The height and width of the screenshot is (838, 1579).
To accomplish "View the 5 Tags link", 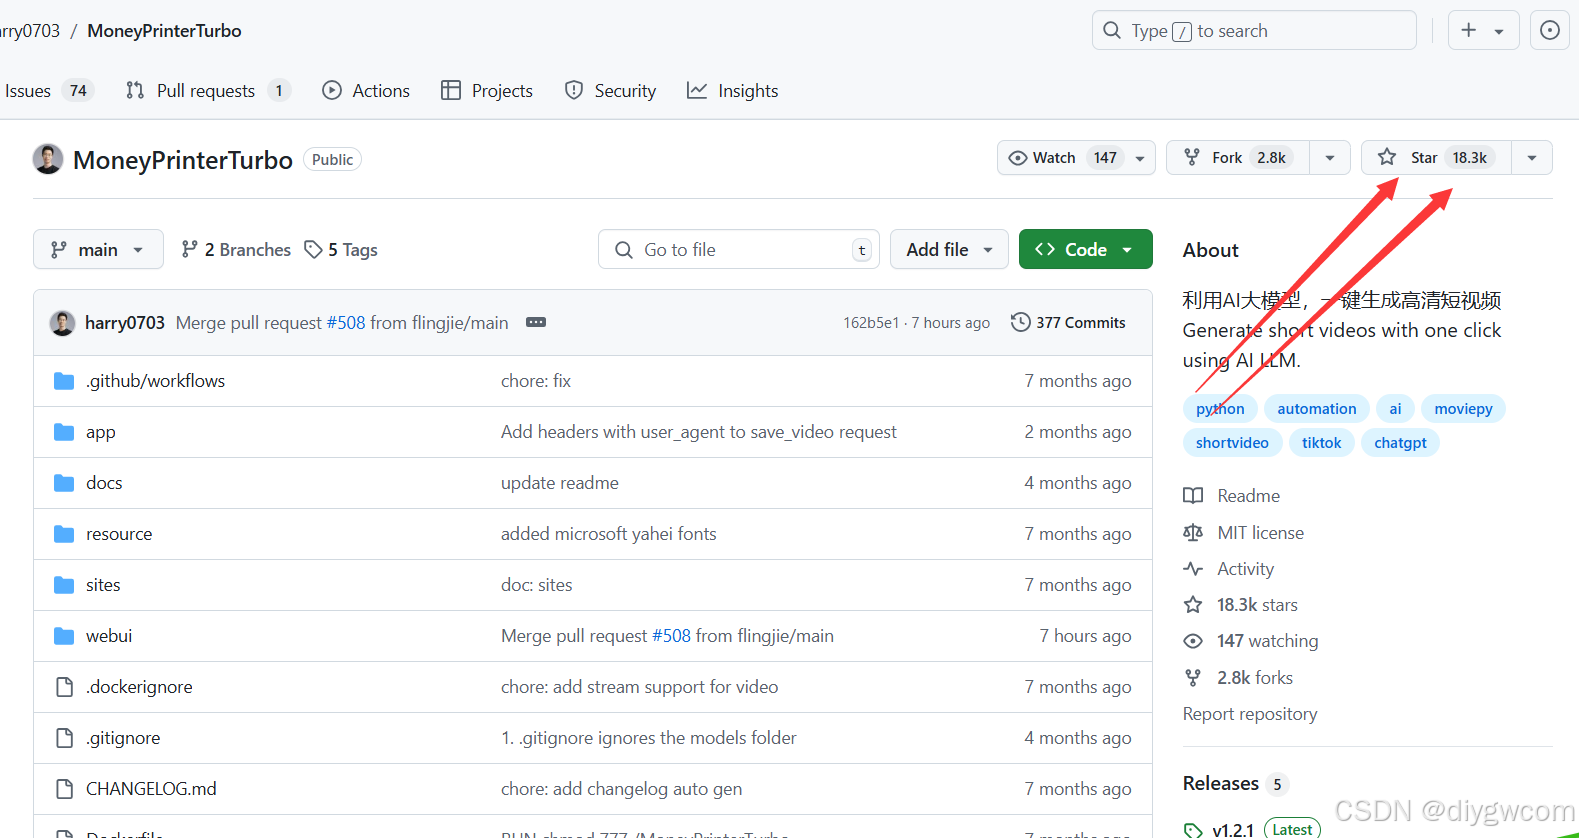I will (341, 250).
